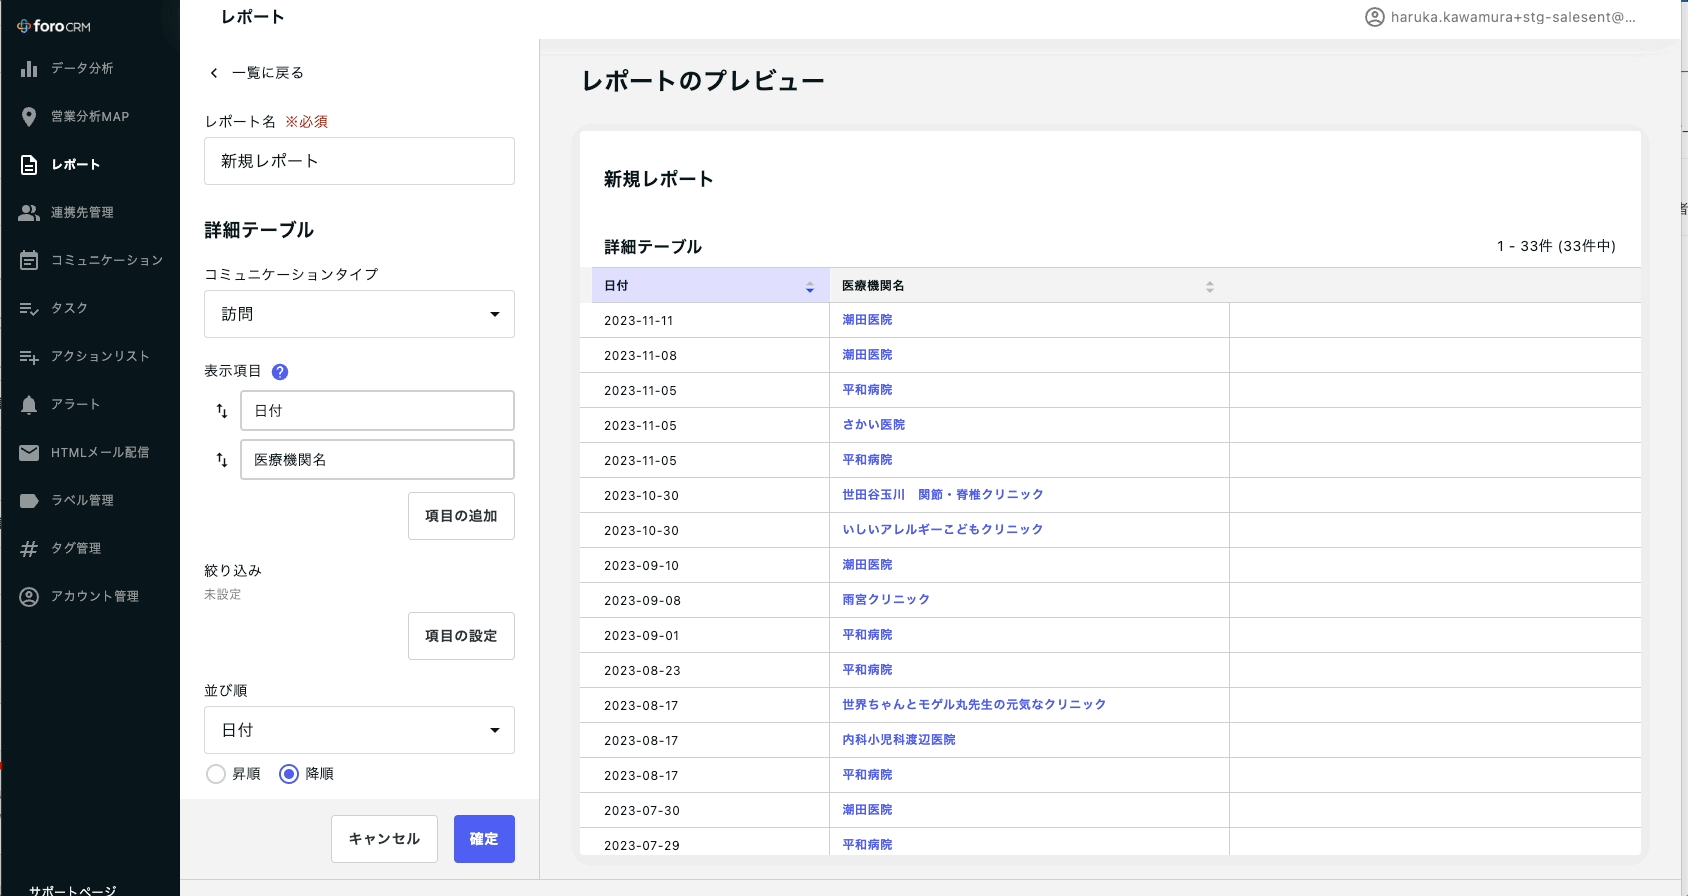Open さかい医院 link
Viewport: 1688px width, 896px height.
[873, 425]
